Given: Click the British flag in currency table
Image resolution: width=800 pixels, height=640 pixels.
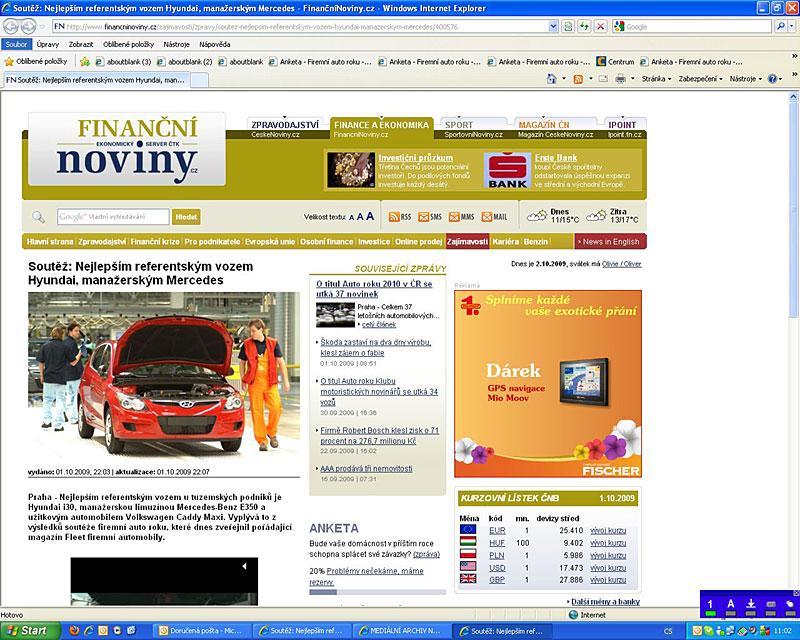Looking at the screenshot, I should (468, 579).
